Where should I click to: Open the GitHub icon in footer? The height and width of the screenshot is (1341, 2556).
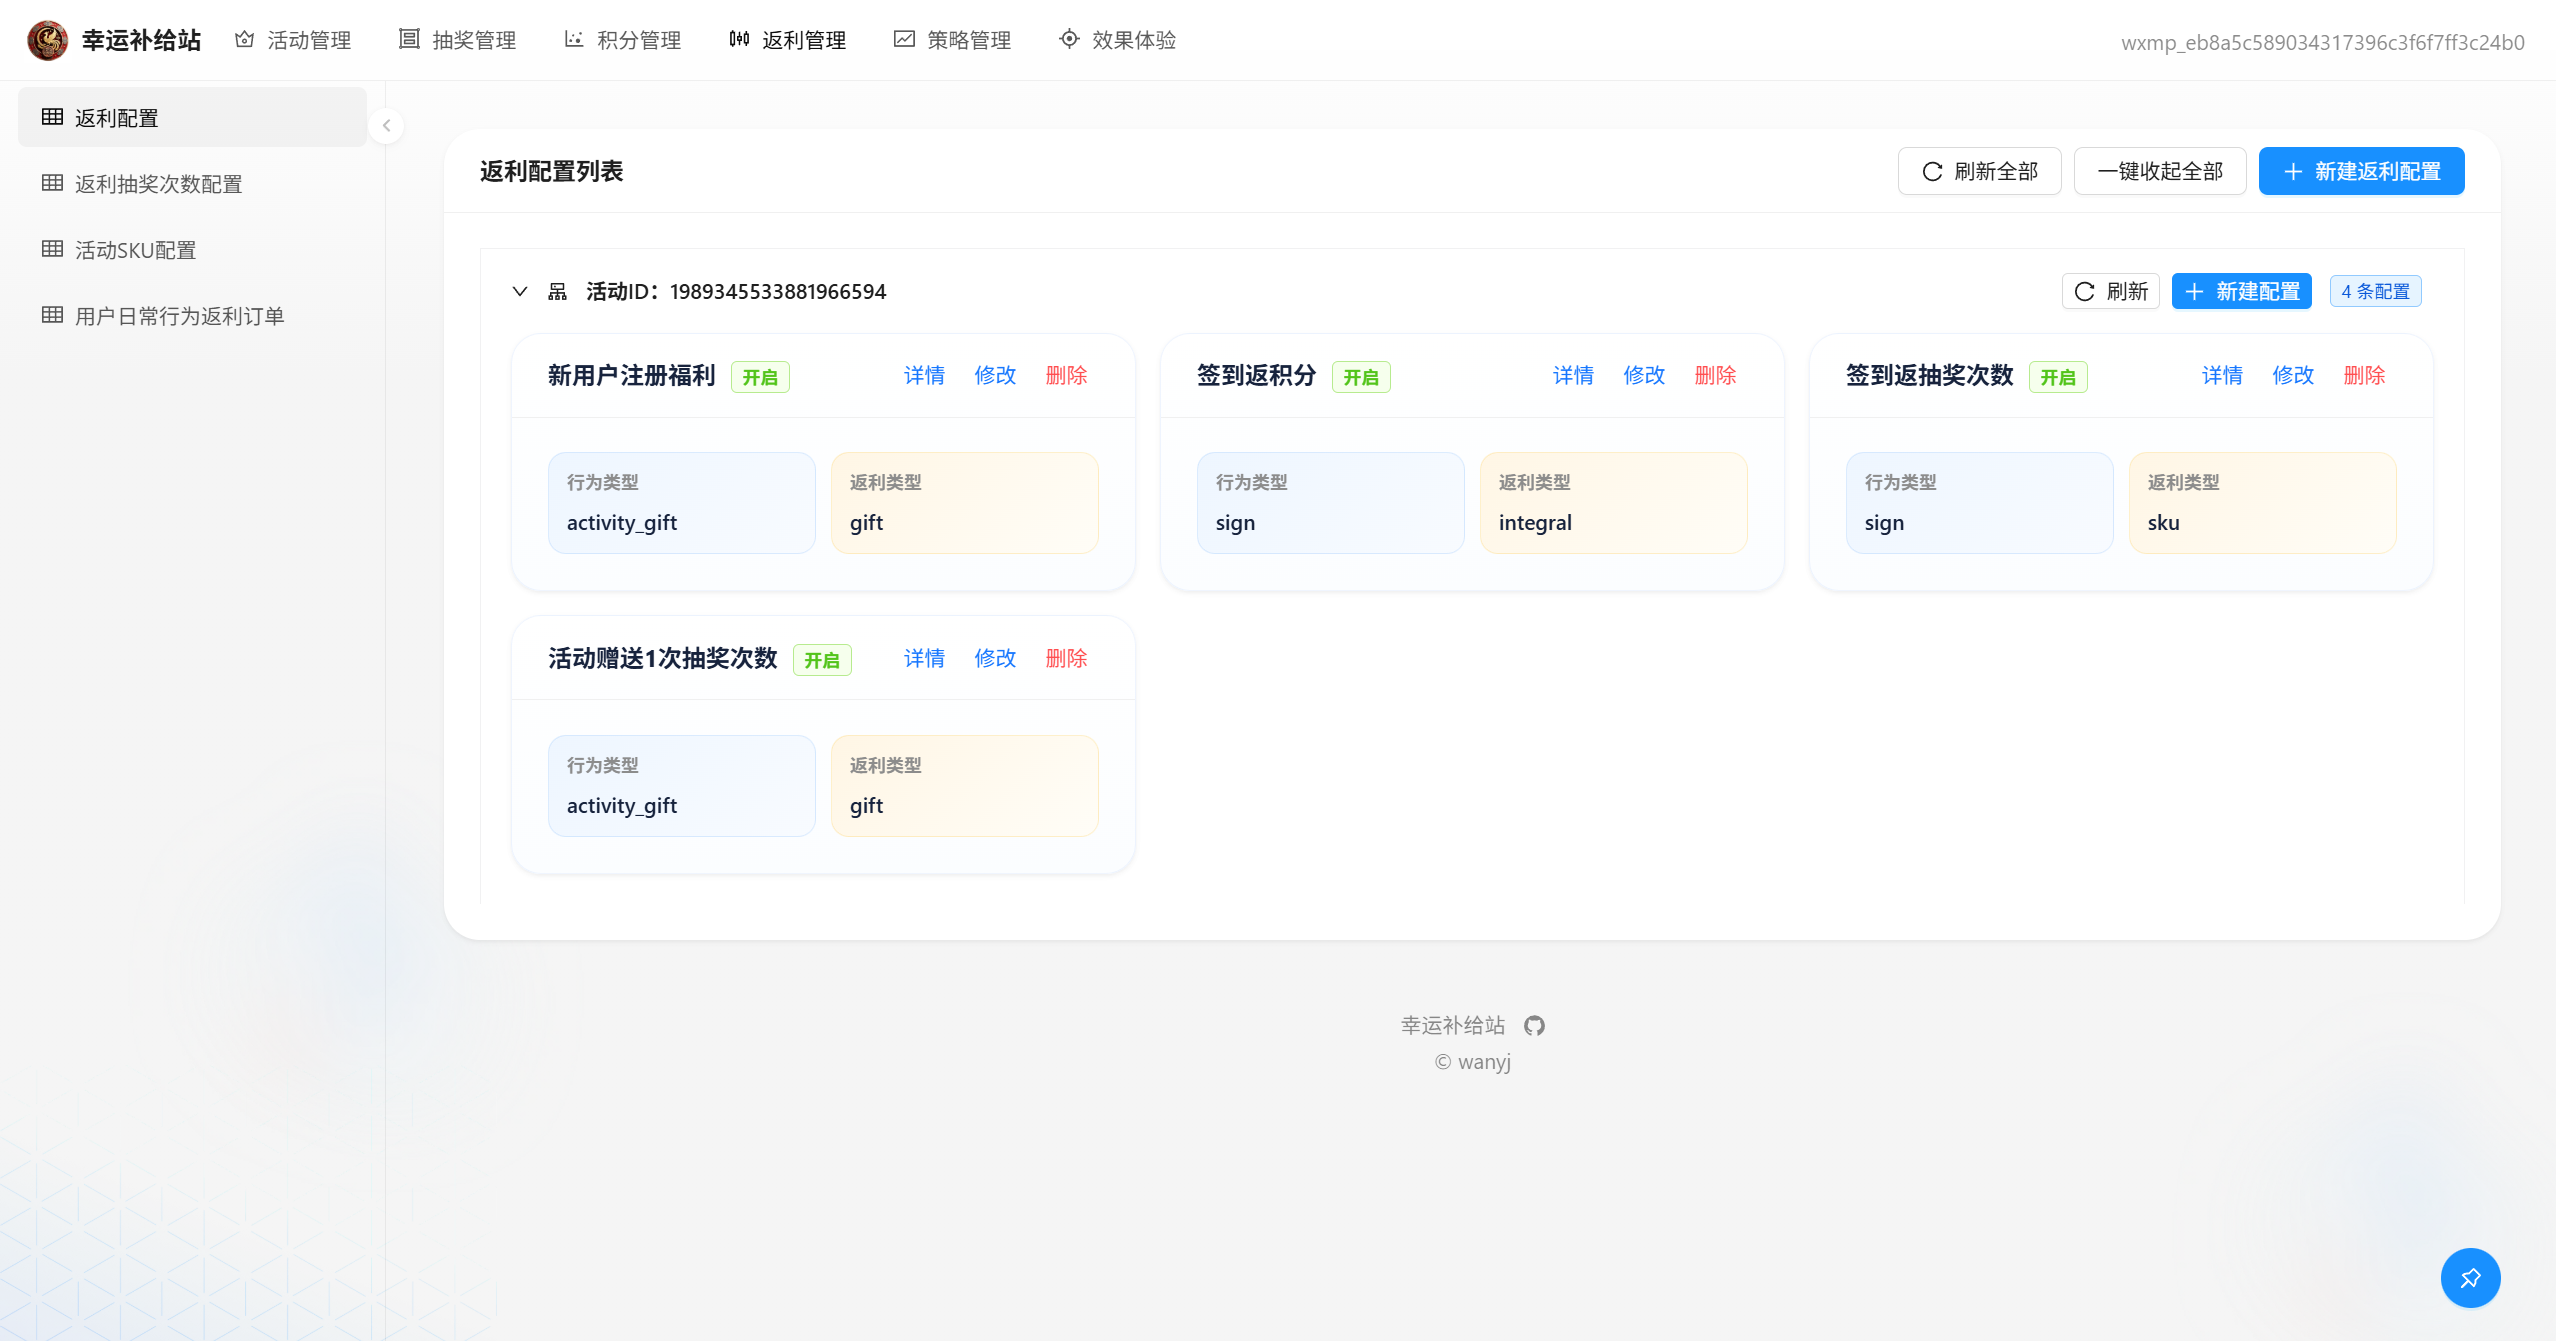pos(1534,1026)
